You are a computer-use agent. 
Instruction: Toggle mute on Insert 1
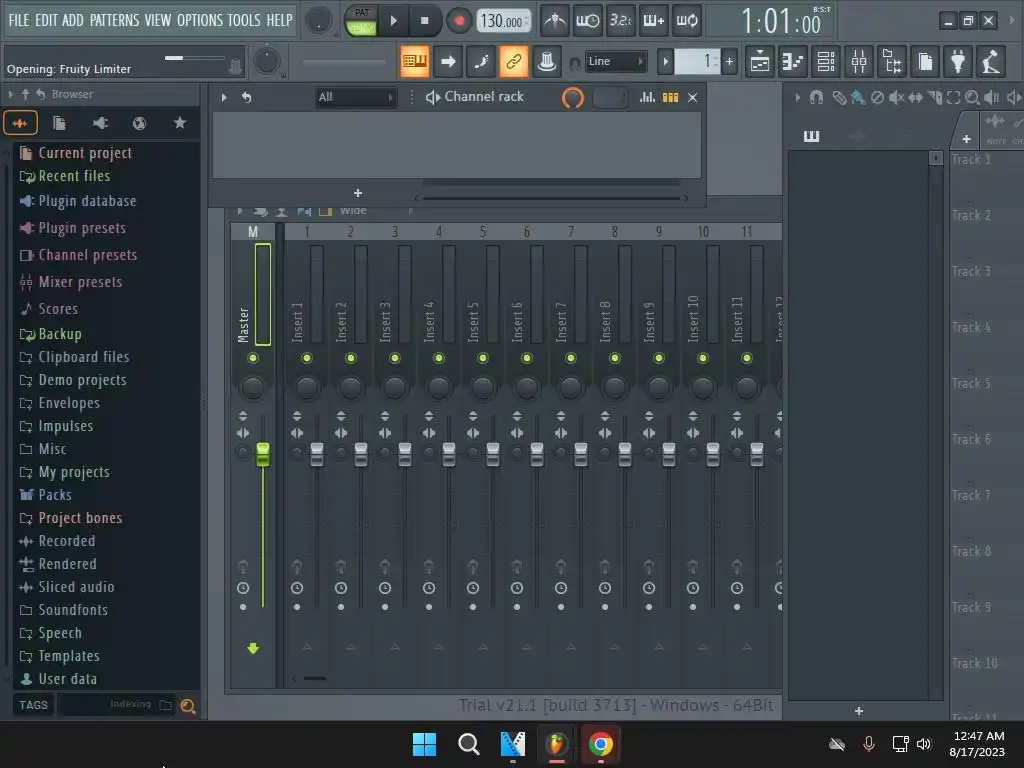tap(307, 358)
